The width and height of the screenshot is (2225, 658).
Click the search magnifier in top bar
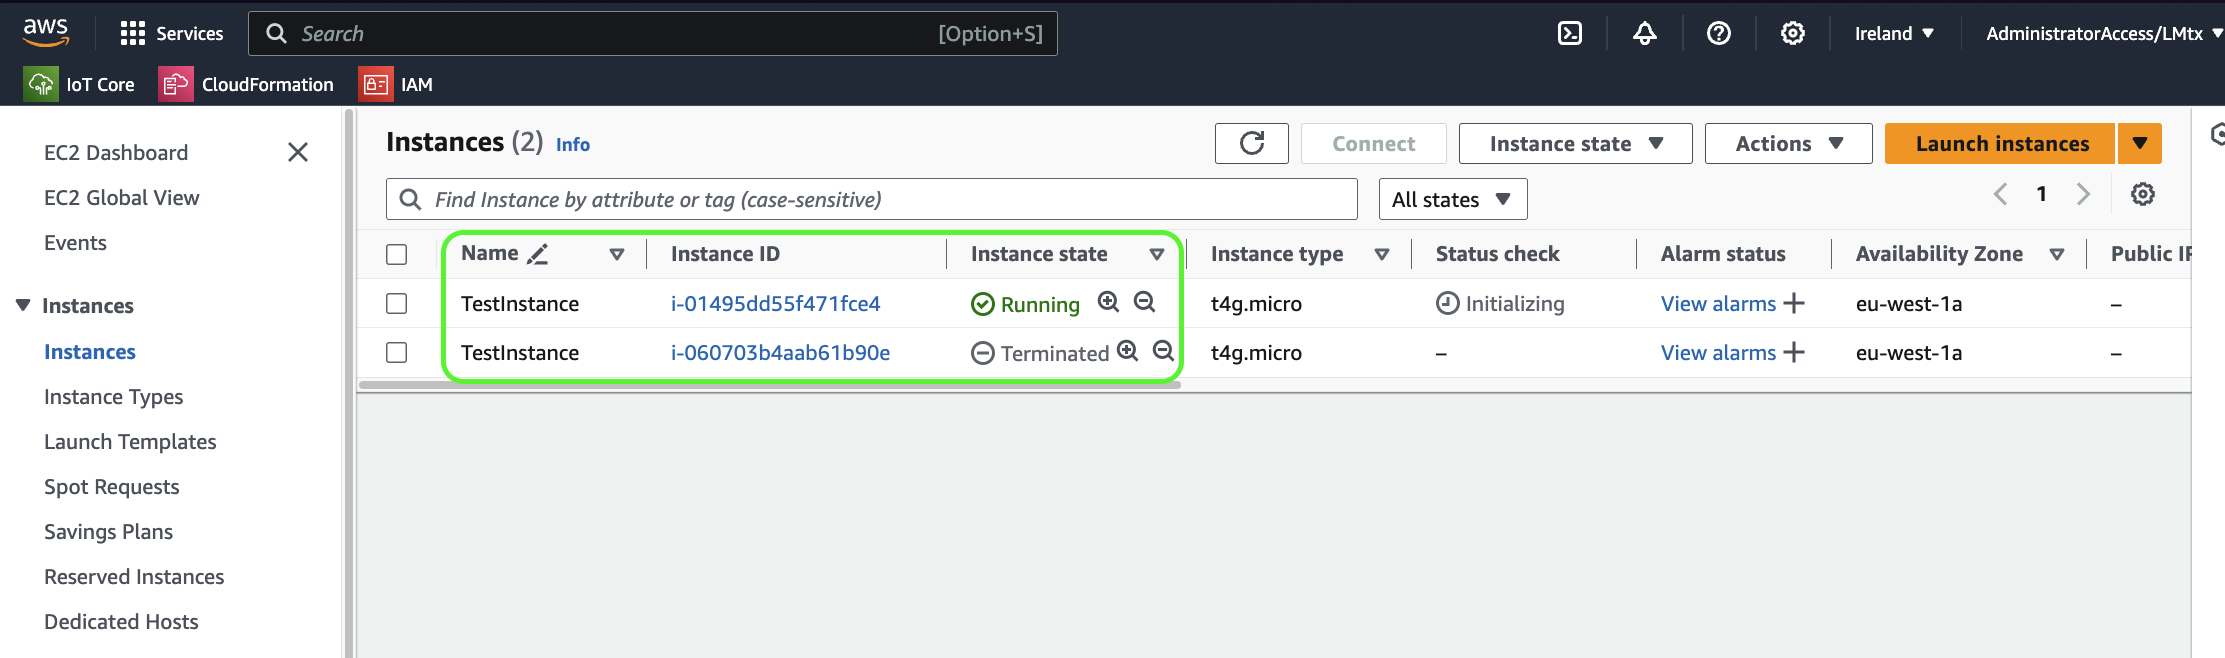(x=276, y=33)
